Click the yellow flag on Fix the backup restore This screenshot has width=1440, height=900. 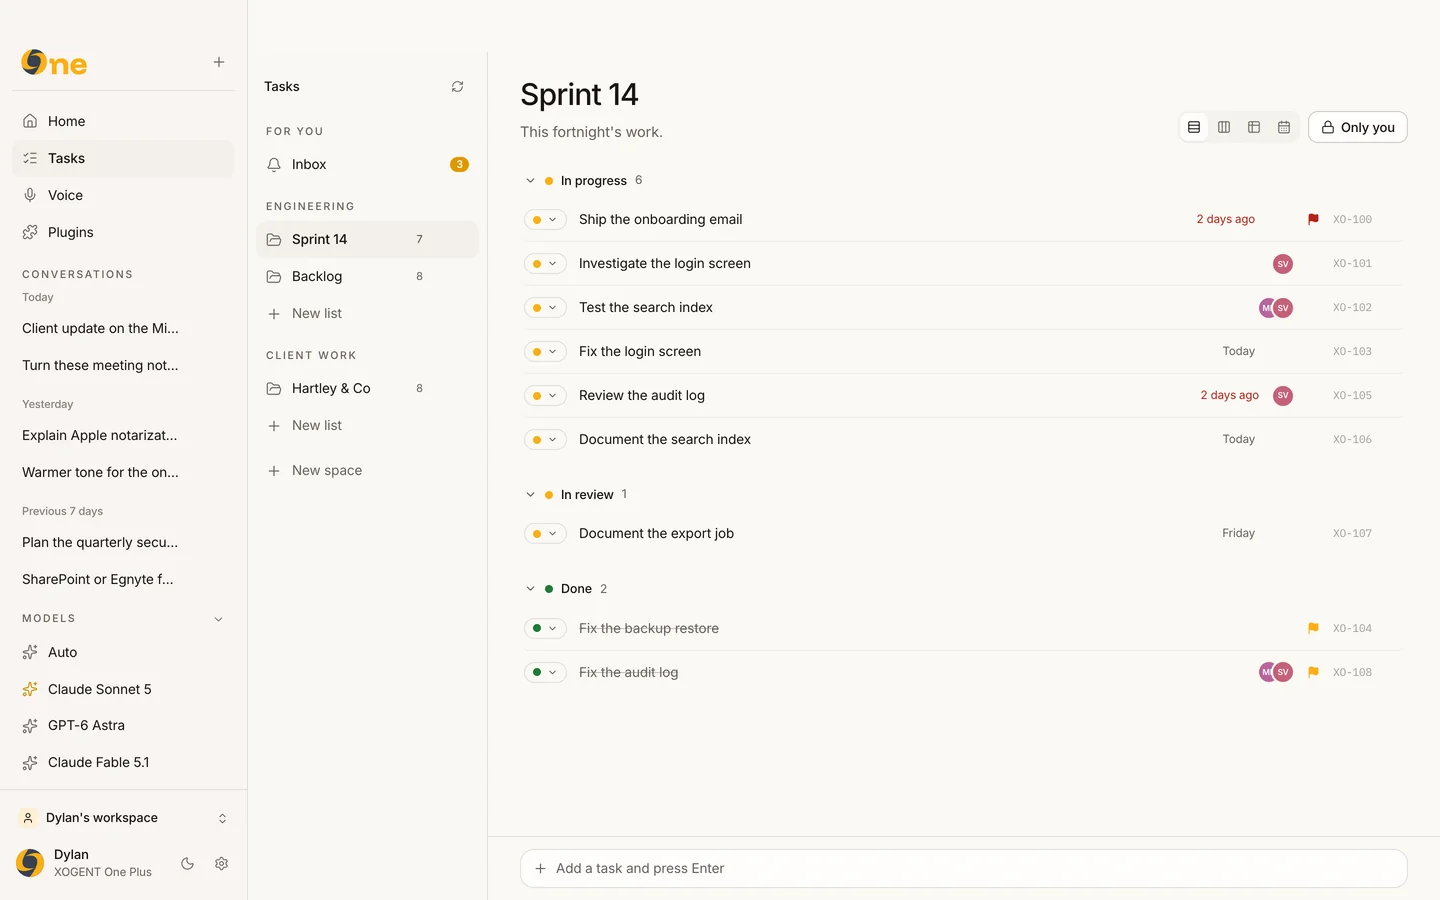tap(1313, 628)
